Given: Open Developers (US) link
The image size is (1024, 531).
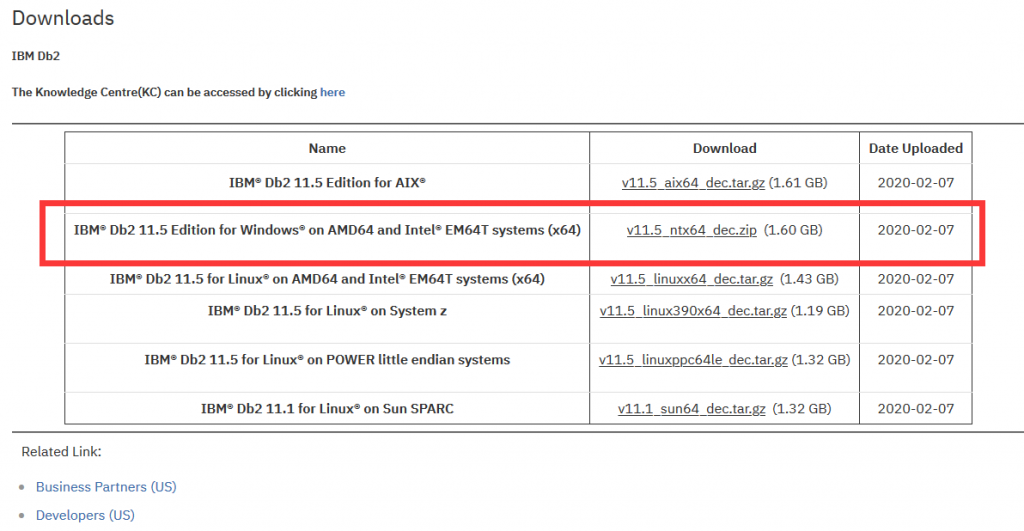Looking at the screenshot, I should pos(86,515).
